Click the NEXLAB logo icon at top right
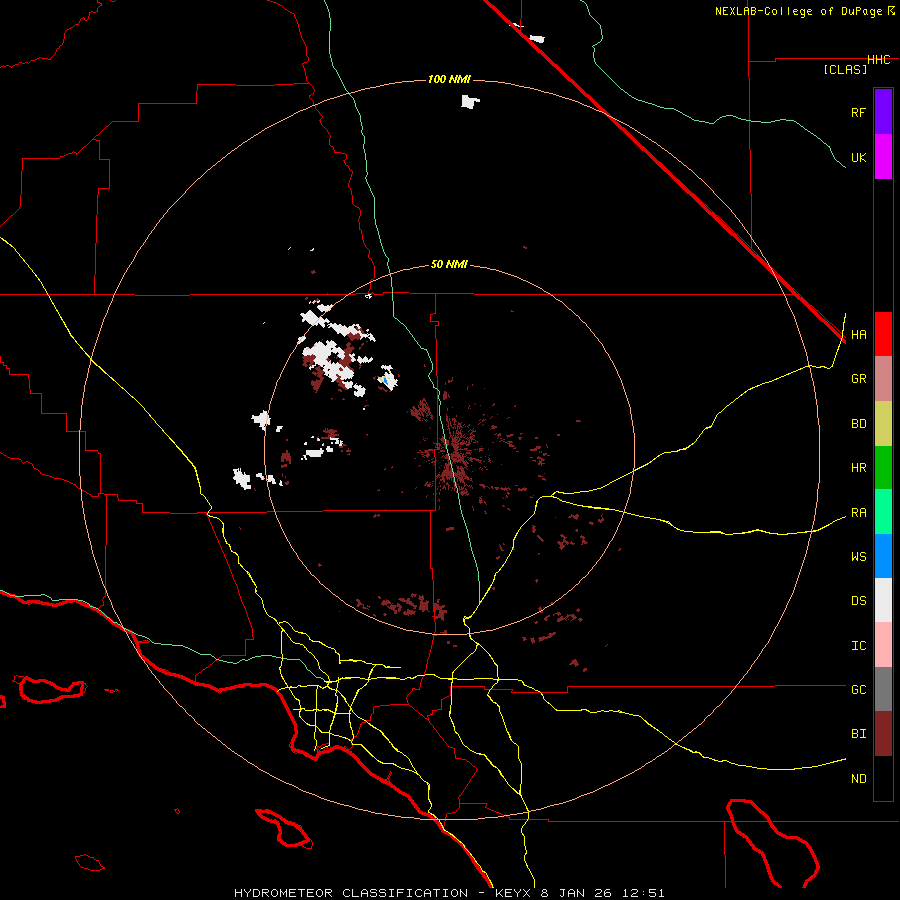This screenshot has height=900, width=900. pyautogui.click(x=891, y=11)
